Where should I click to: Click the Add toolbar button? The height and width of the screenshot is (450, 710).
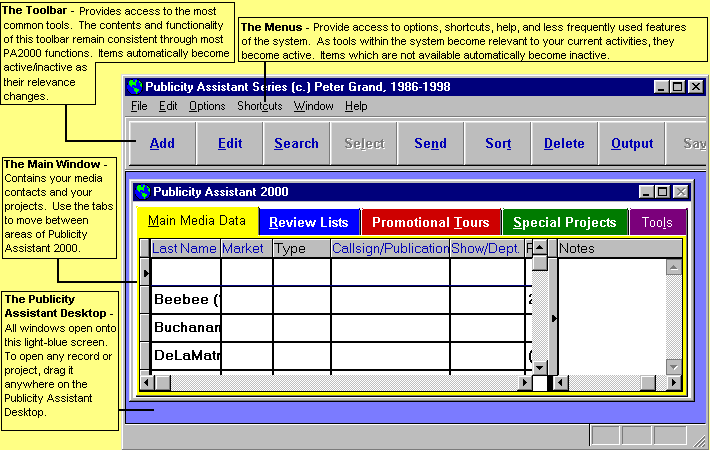pyautogui.click(x=162, y=144)
